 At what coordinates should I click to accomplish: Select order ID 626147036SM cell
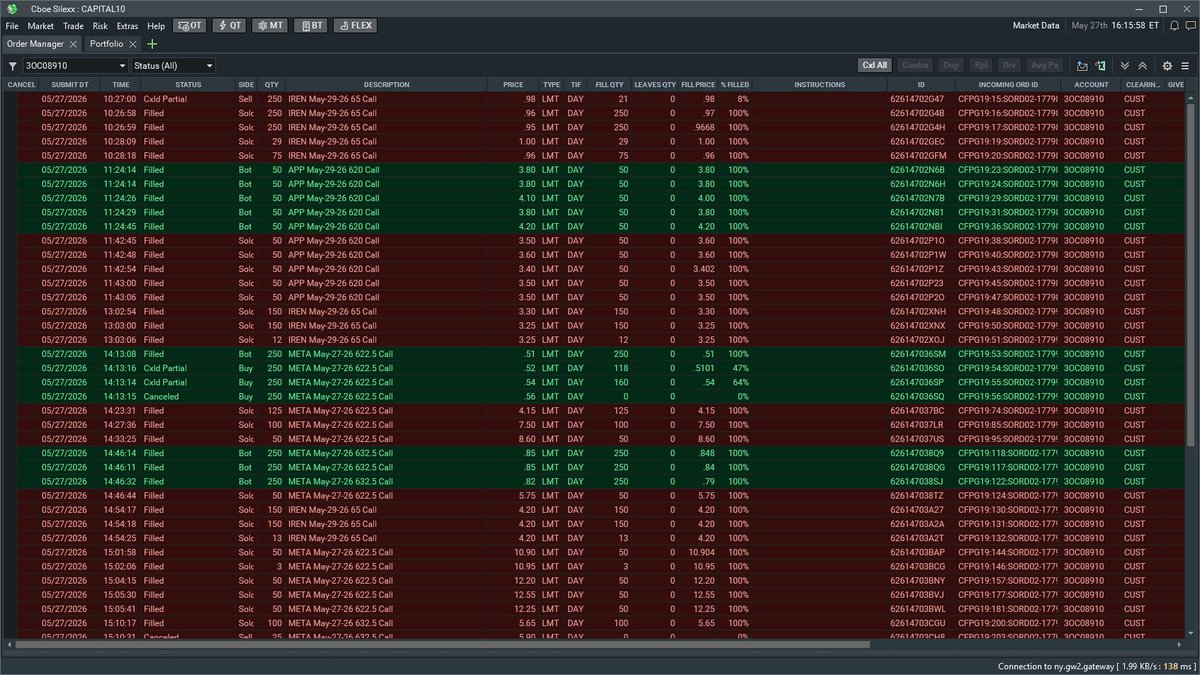[x=922, y=354]
